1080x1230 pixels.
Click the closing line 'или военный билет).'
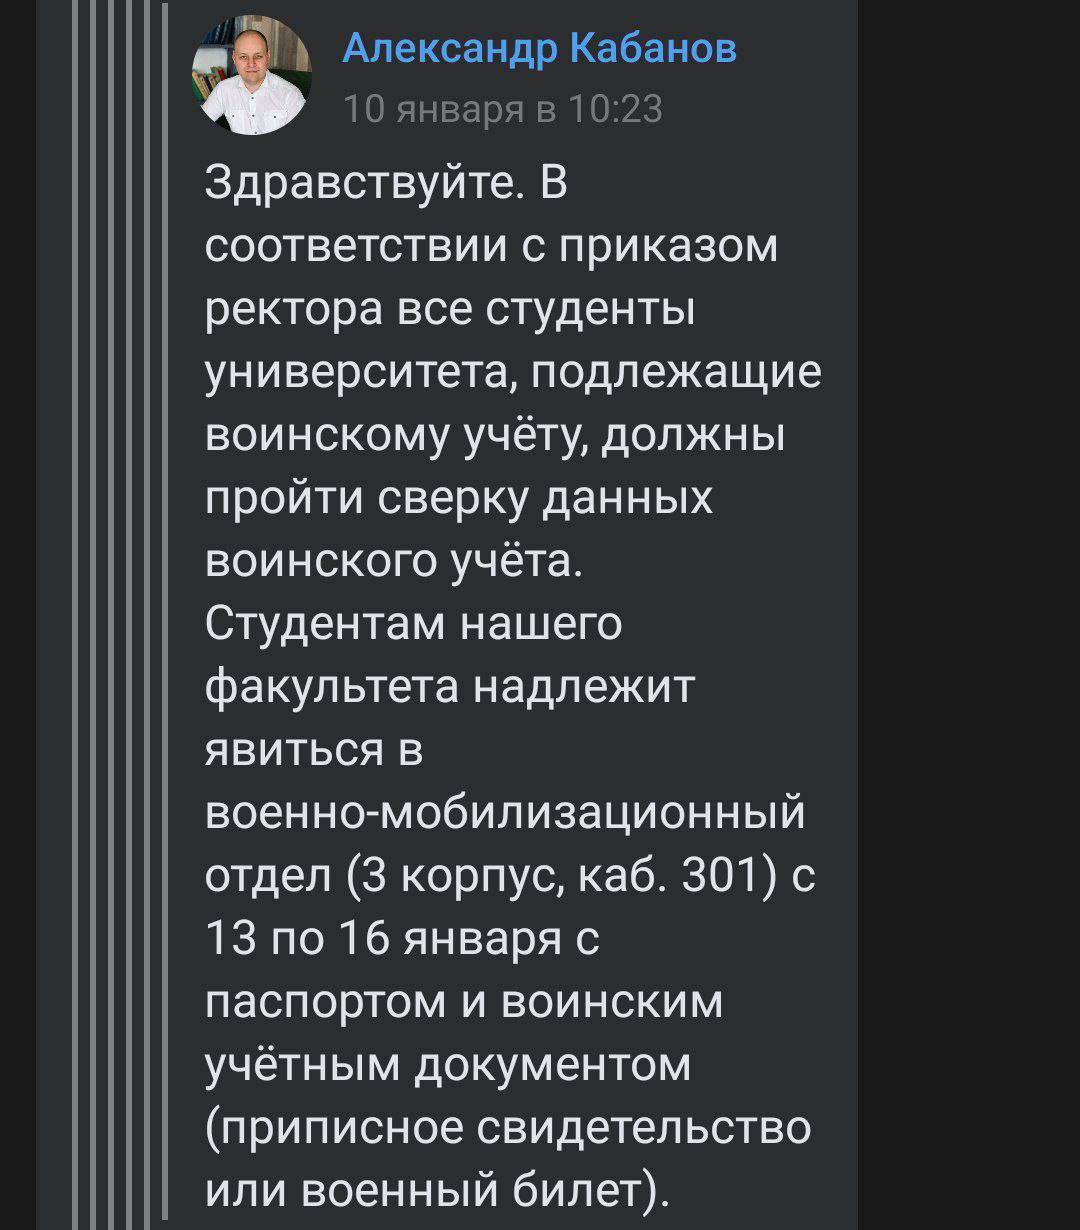(438, 1191)
